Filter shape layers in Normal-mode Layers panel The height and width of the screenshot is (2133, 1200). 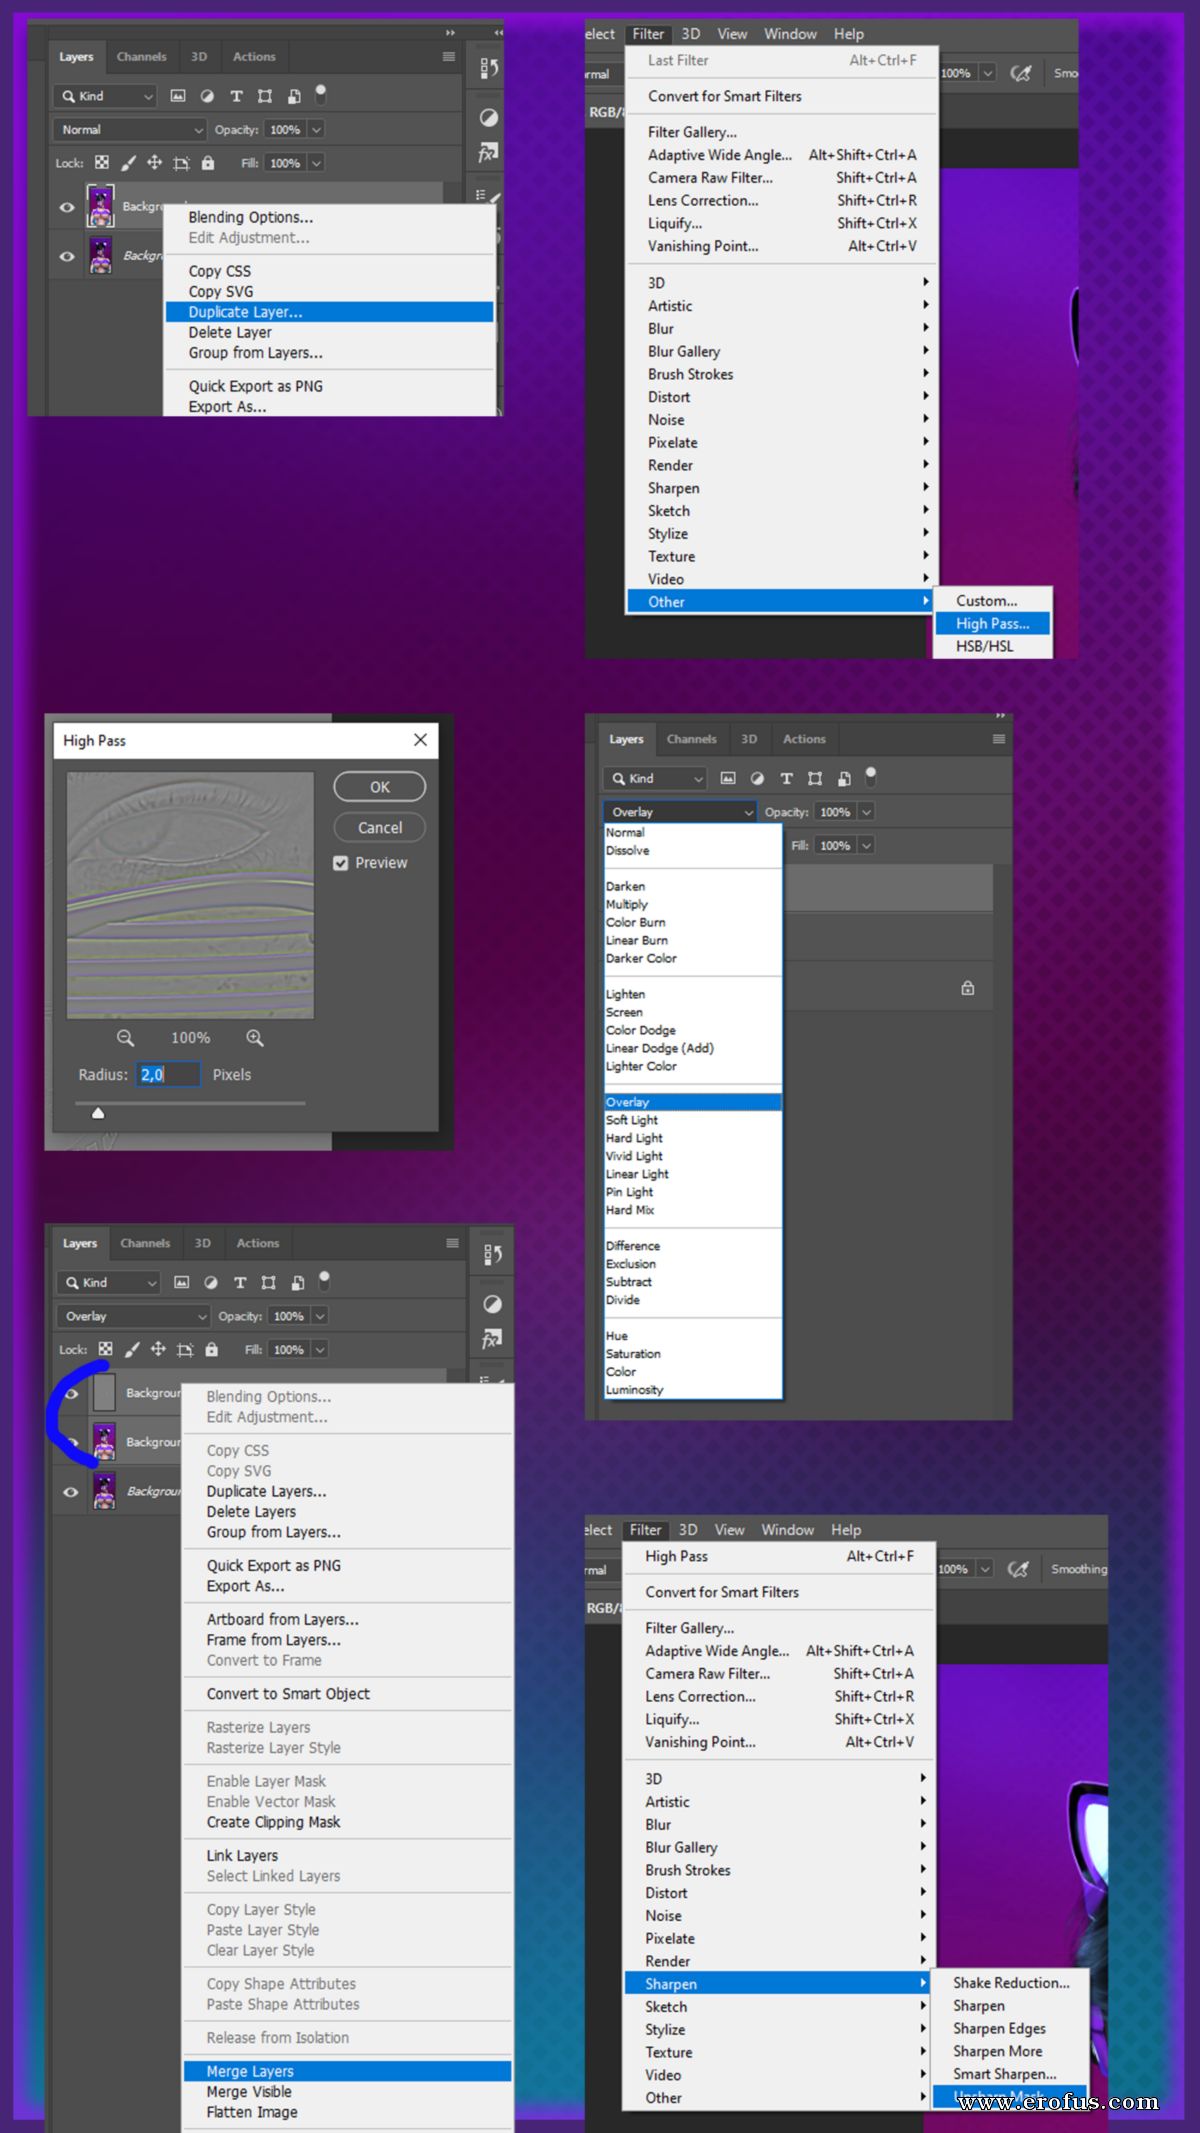click(265, 96)
